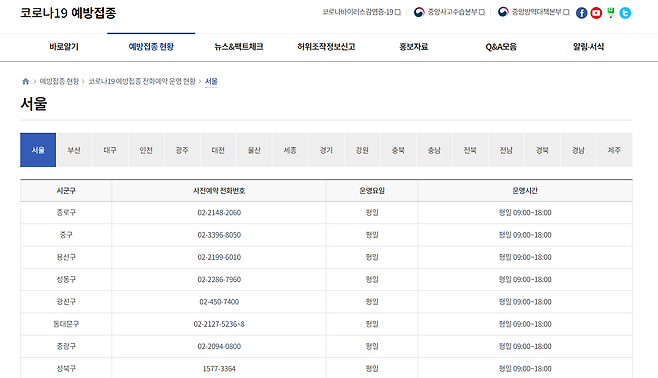This screenshot has height=378, width=658.
Task: Open the 홍보자료 menu
Action: [413, 47]
